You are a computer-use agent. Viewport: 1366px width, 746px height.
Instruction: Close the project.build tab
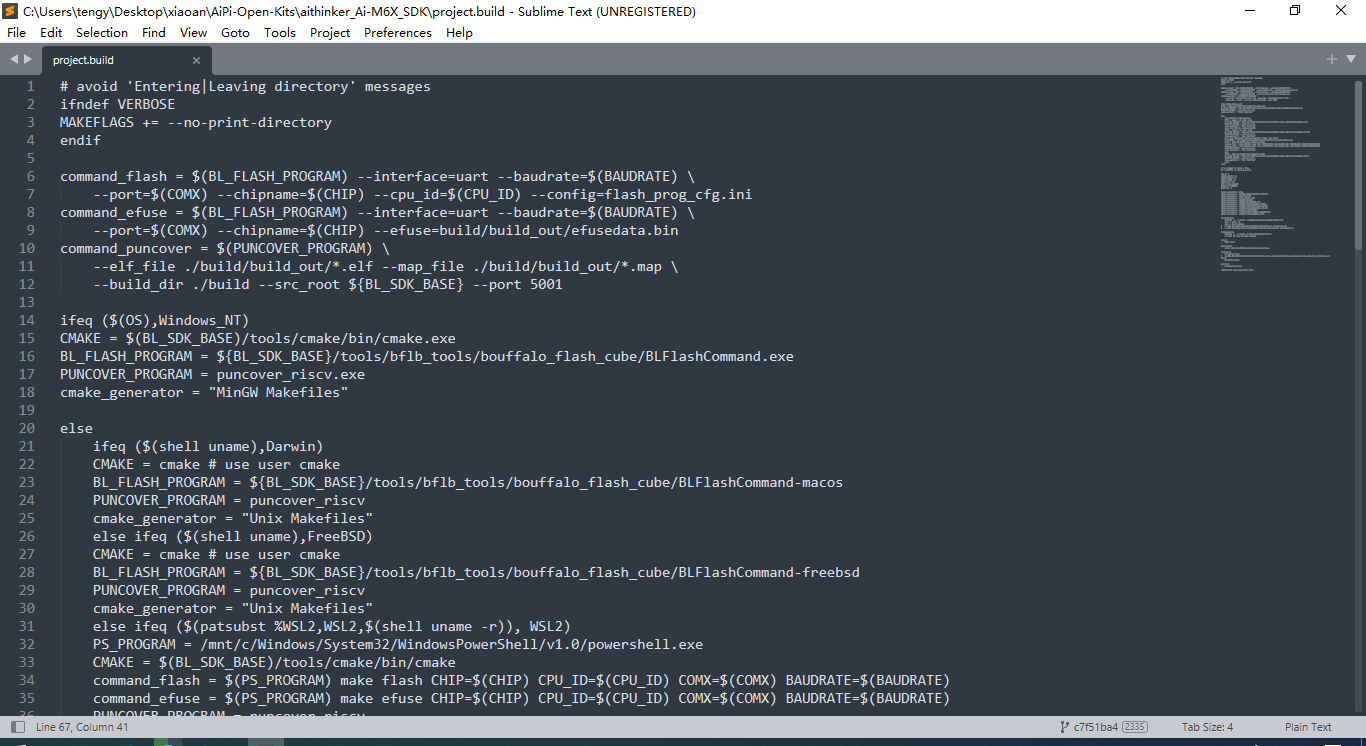(196, 60)
